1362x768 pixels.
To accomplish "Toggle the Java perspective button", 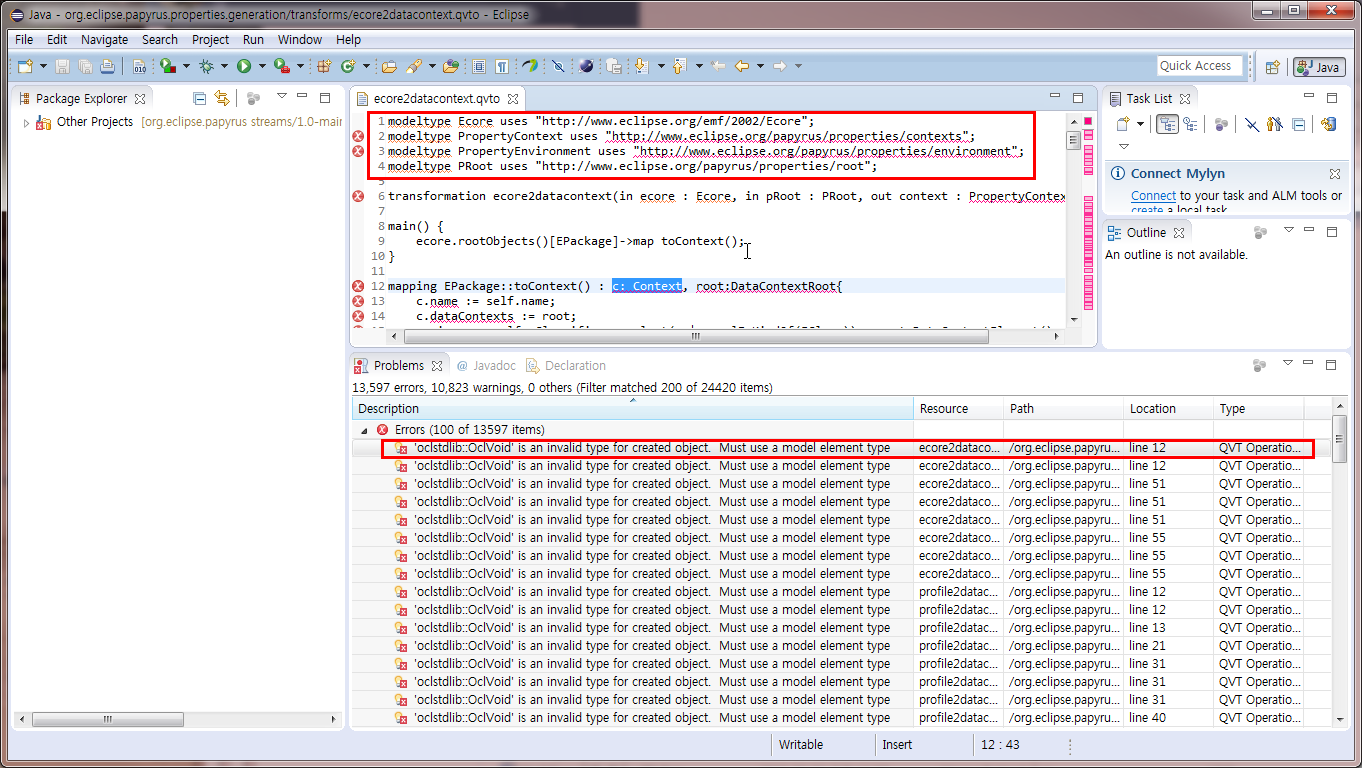I will click(1318, 67).
